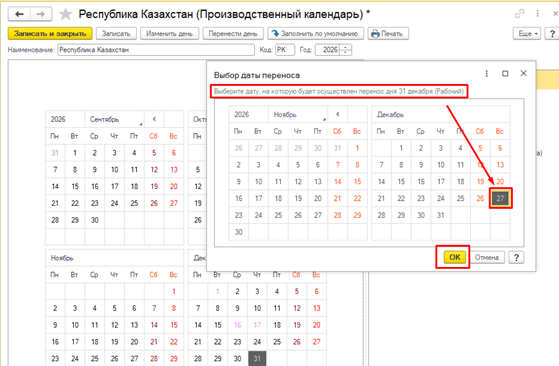The width and height of the screenshot is (559, 366).
Task: Select December 16 in main calendar
Action: [x=237, y=325]
